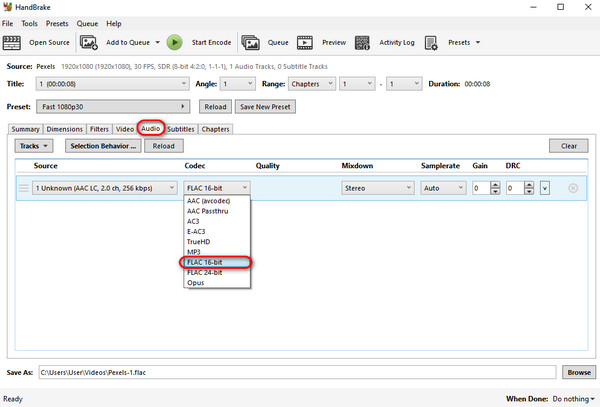Open the Add to Queue dropdown arrow
The height and width of the screenshot is (407, 600).
click(x=157, y=42)
